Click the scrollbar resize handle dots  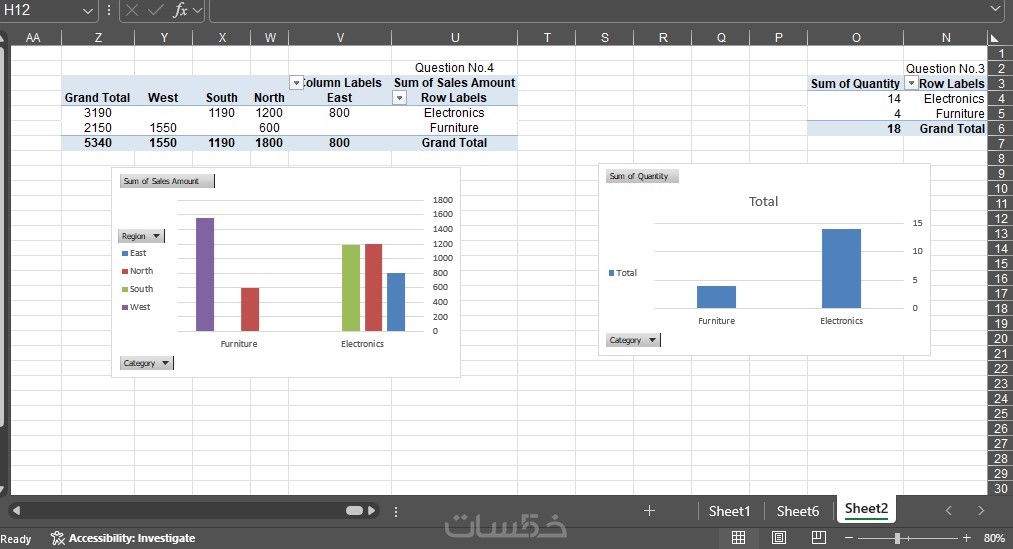pos(395,511)
